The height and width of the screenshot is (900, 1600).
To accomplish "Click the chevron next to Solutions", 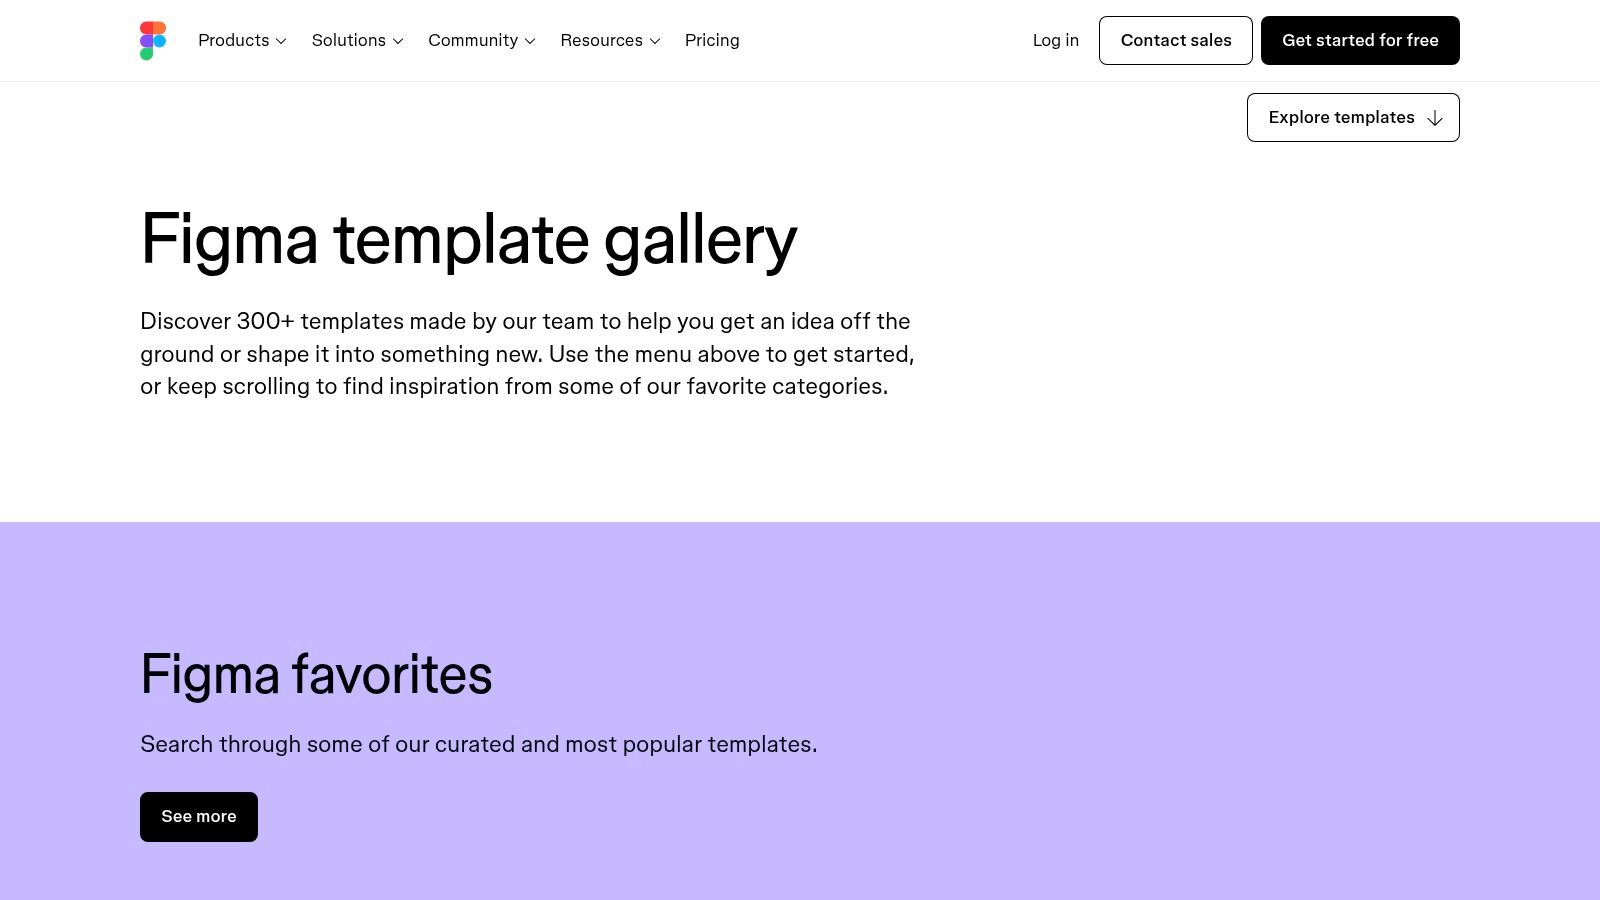I will pyautogui.click(x=397, y=41).
